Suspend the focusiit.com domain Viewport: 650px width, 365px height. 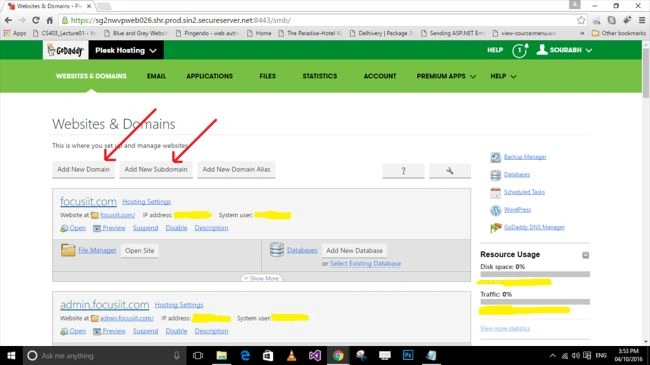tap(145, 228)
